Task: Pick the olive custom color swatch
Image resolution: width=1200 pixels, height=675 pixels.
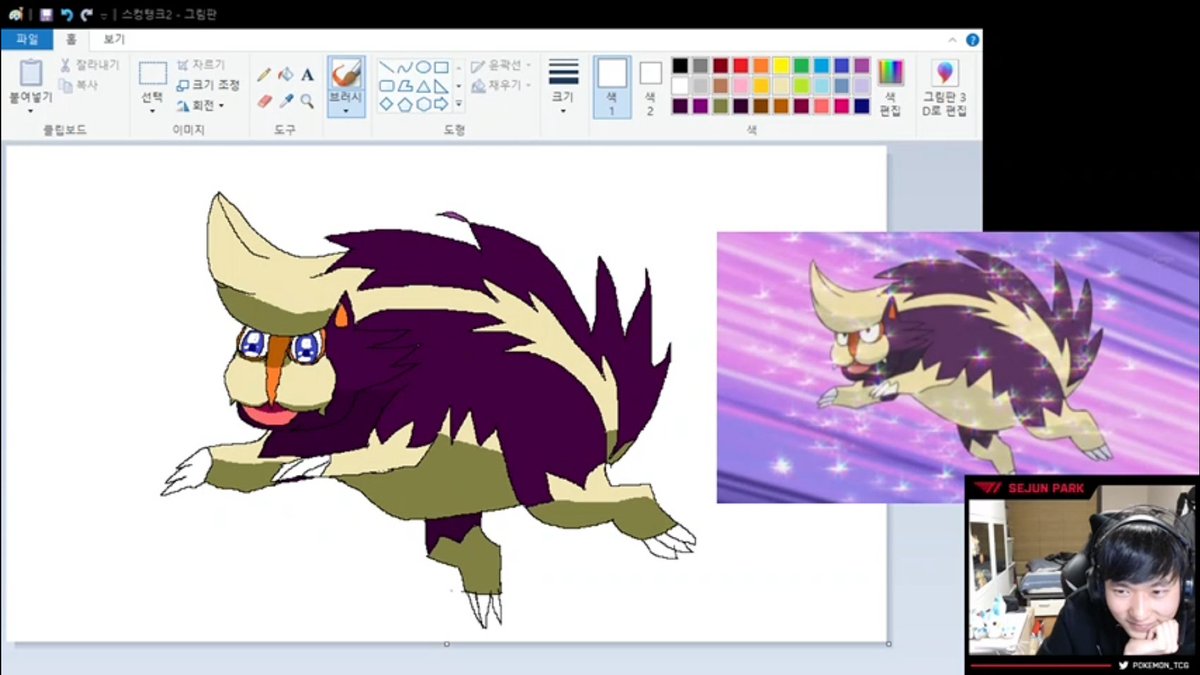Action: coord(721,106)
